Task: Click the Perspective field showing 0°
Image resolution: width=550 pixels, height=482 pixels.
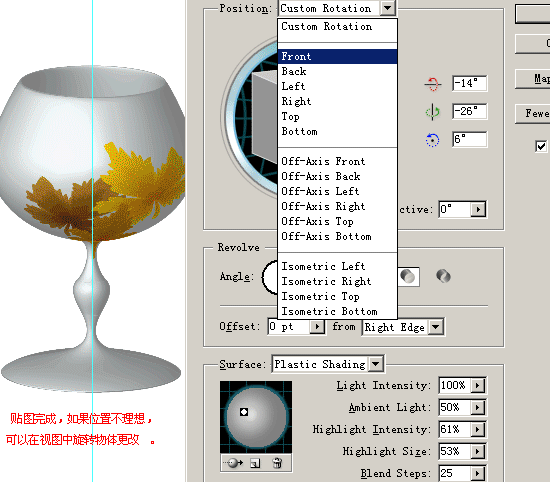Action: (455, 209)
